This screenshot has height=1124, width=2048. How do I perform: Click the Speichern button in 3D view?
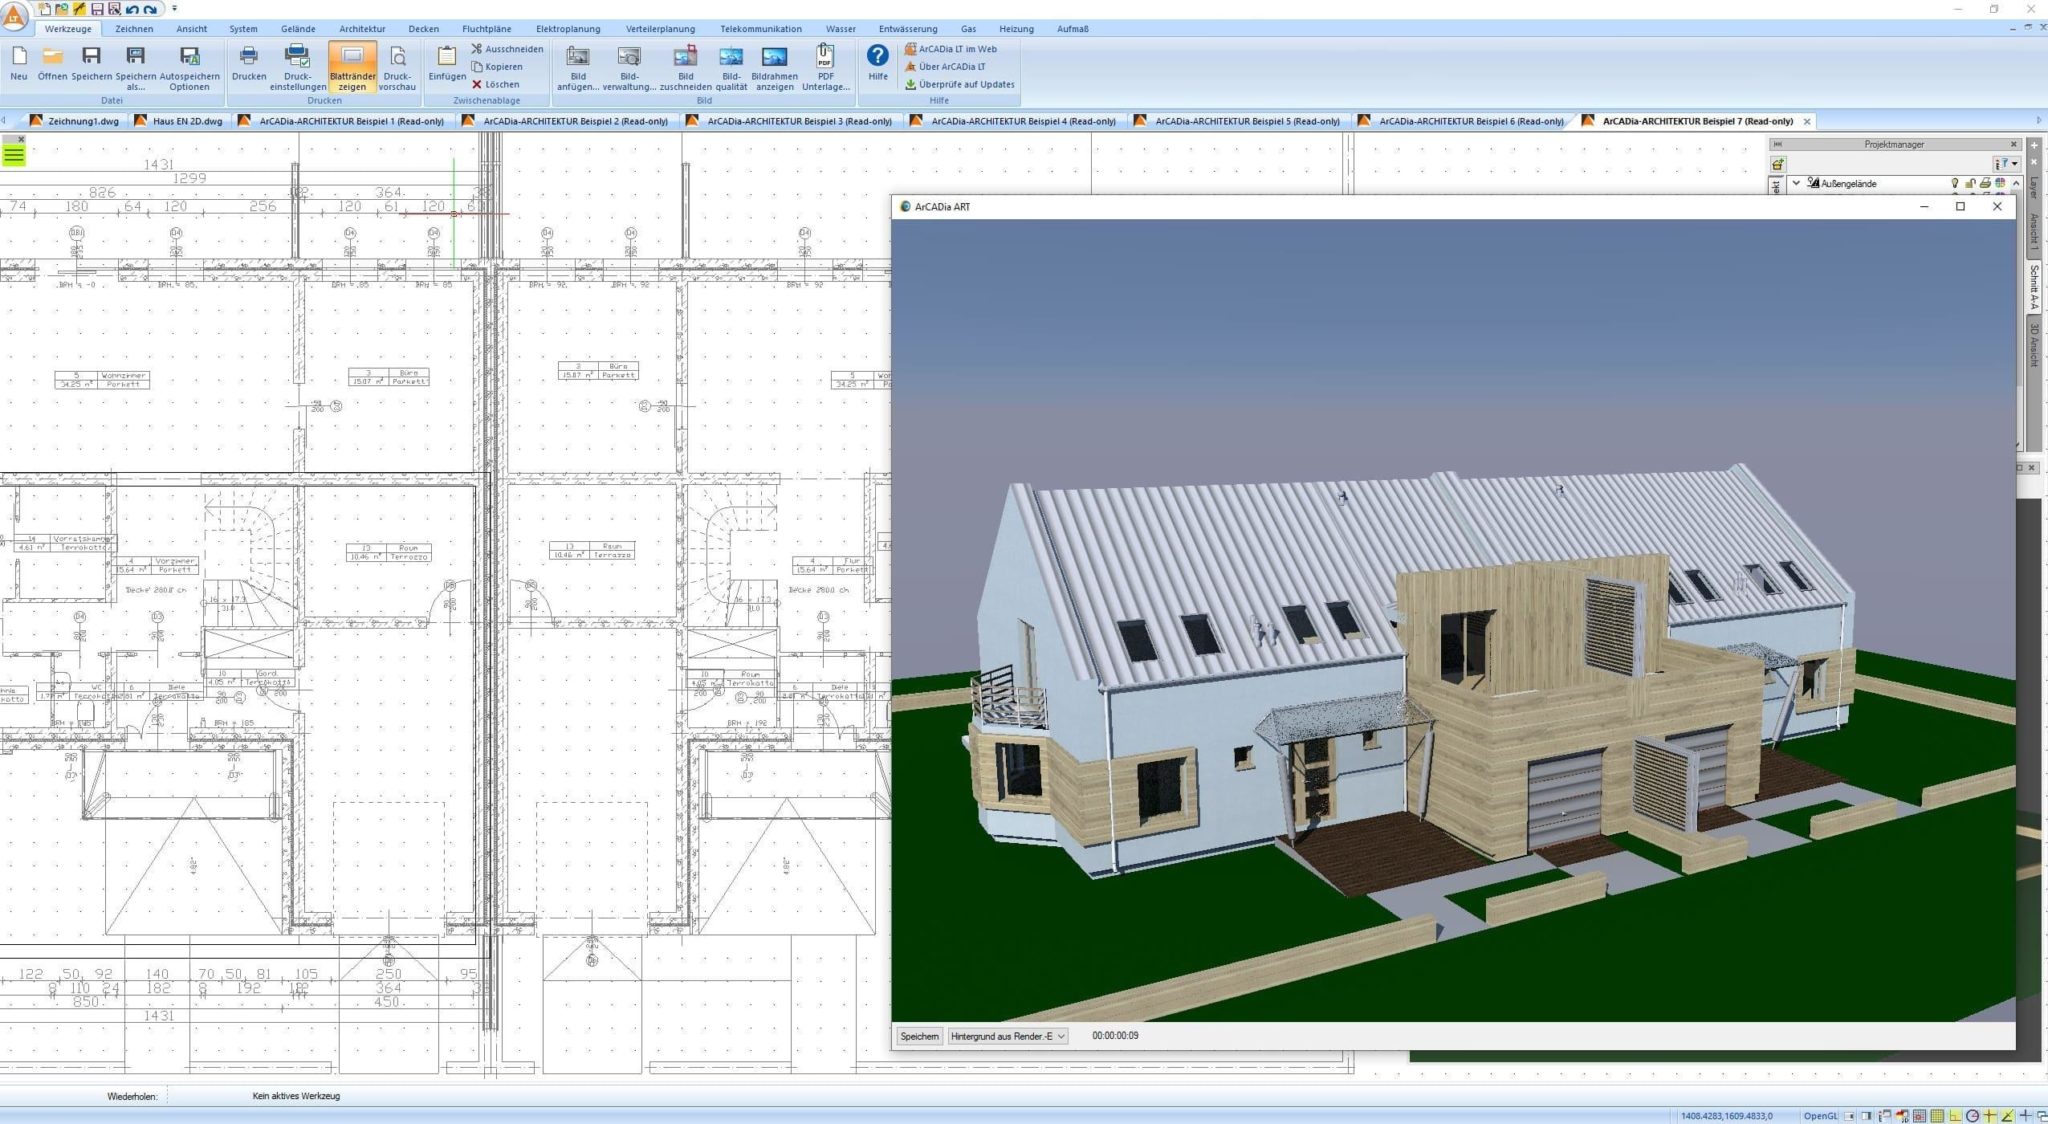(919, 1035)
